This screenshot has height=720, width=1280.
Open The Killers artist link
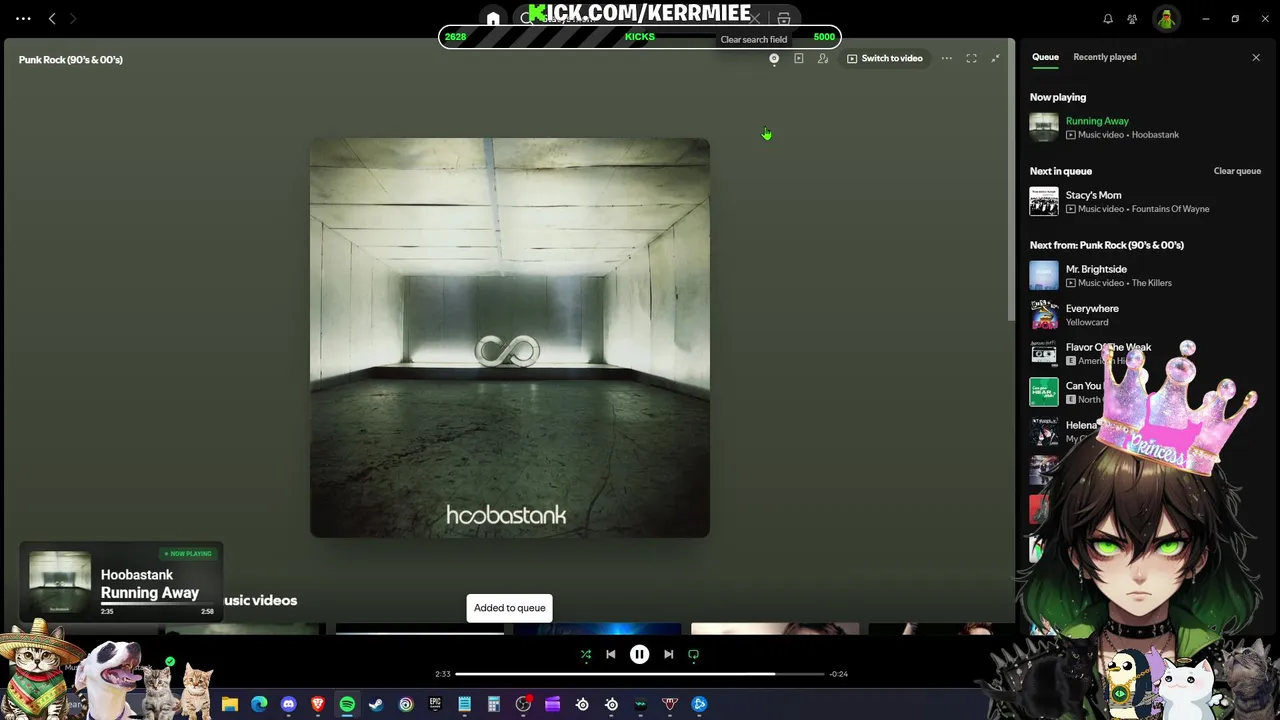coord(1151,283)
